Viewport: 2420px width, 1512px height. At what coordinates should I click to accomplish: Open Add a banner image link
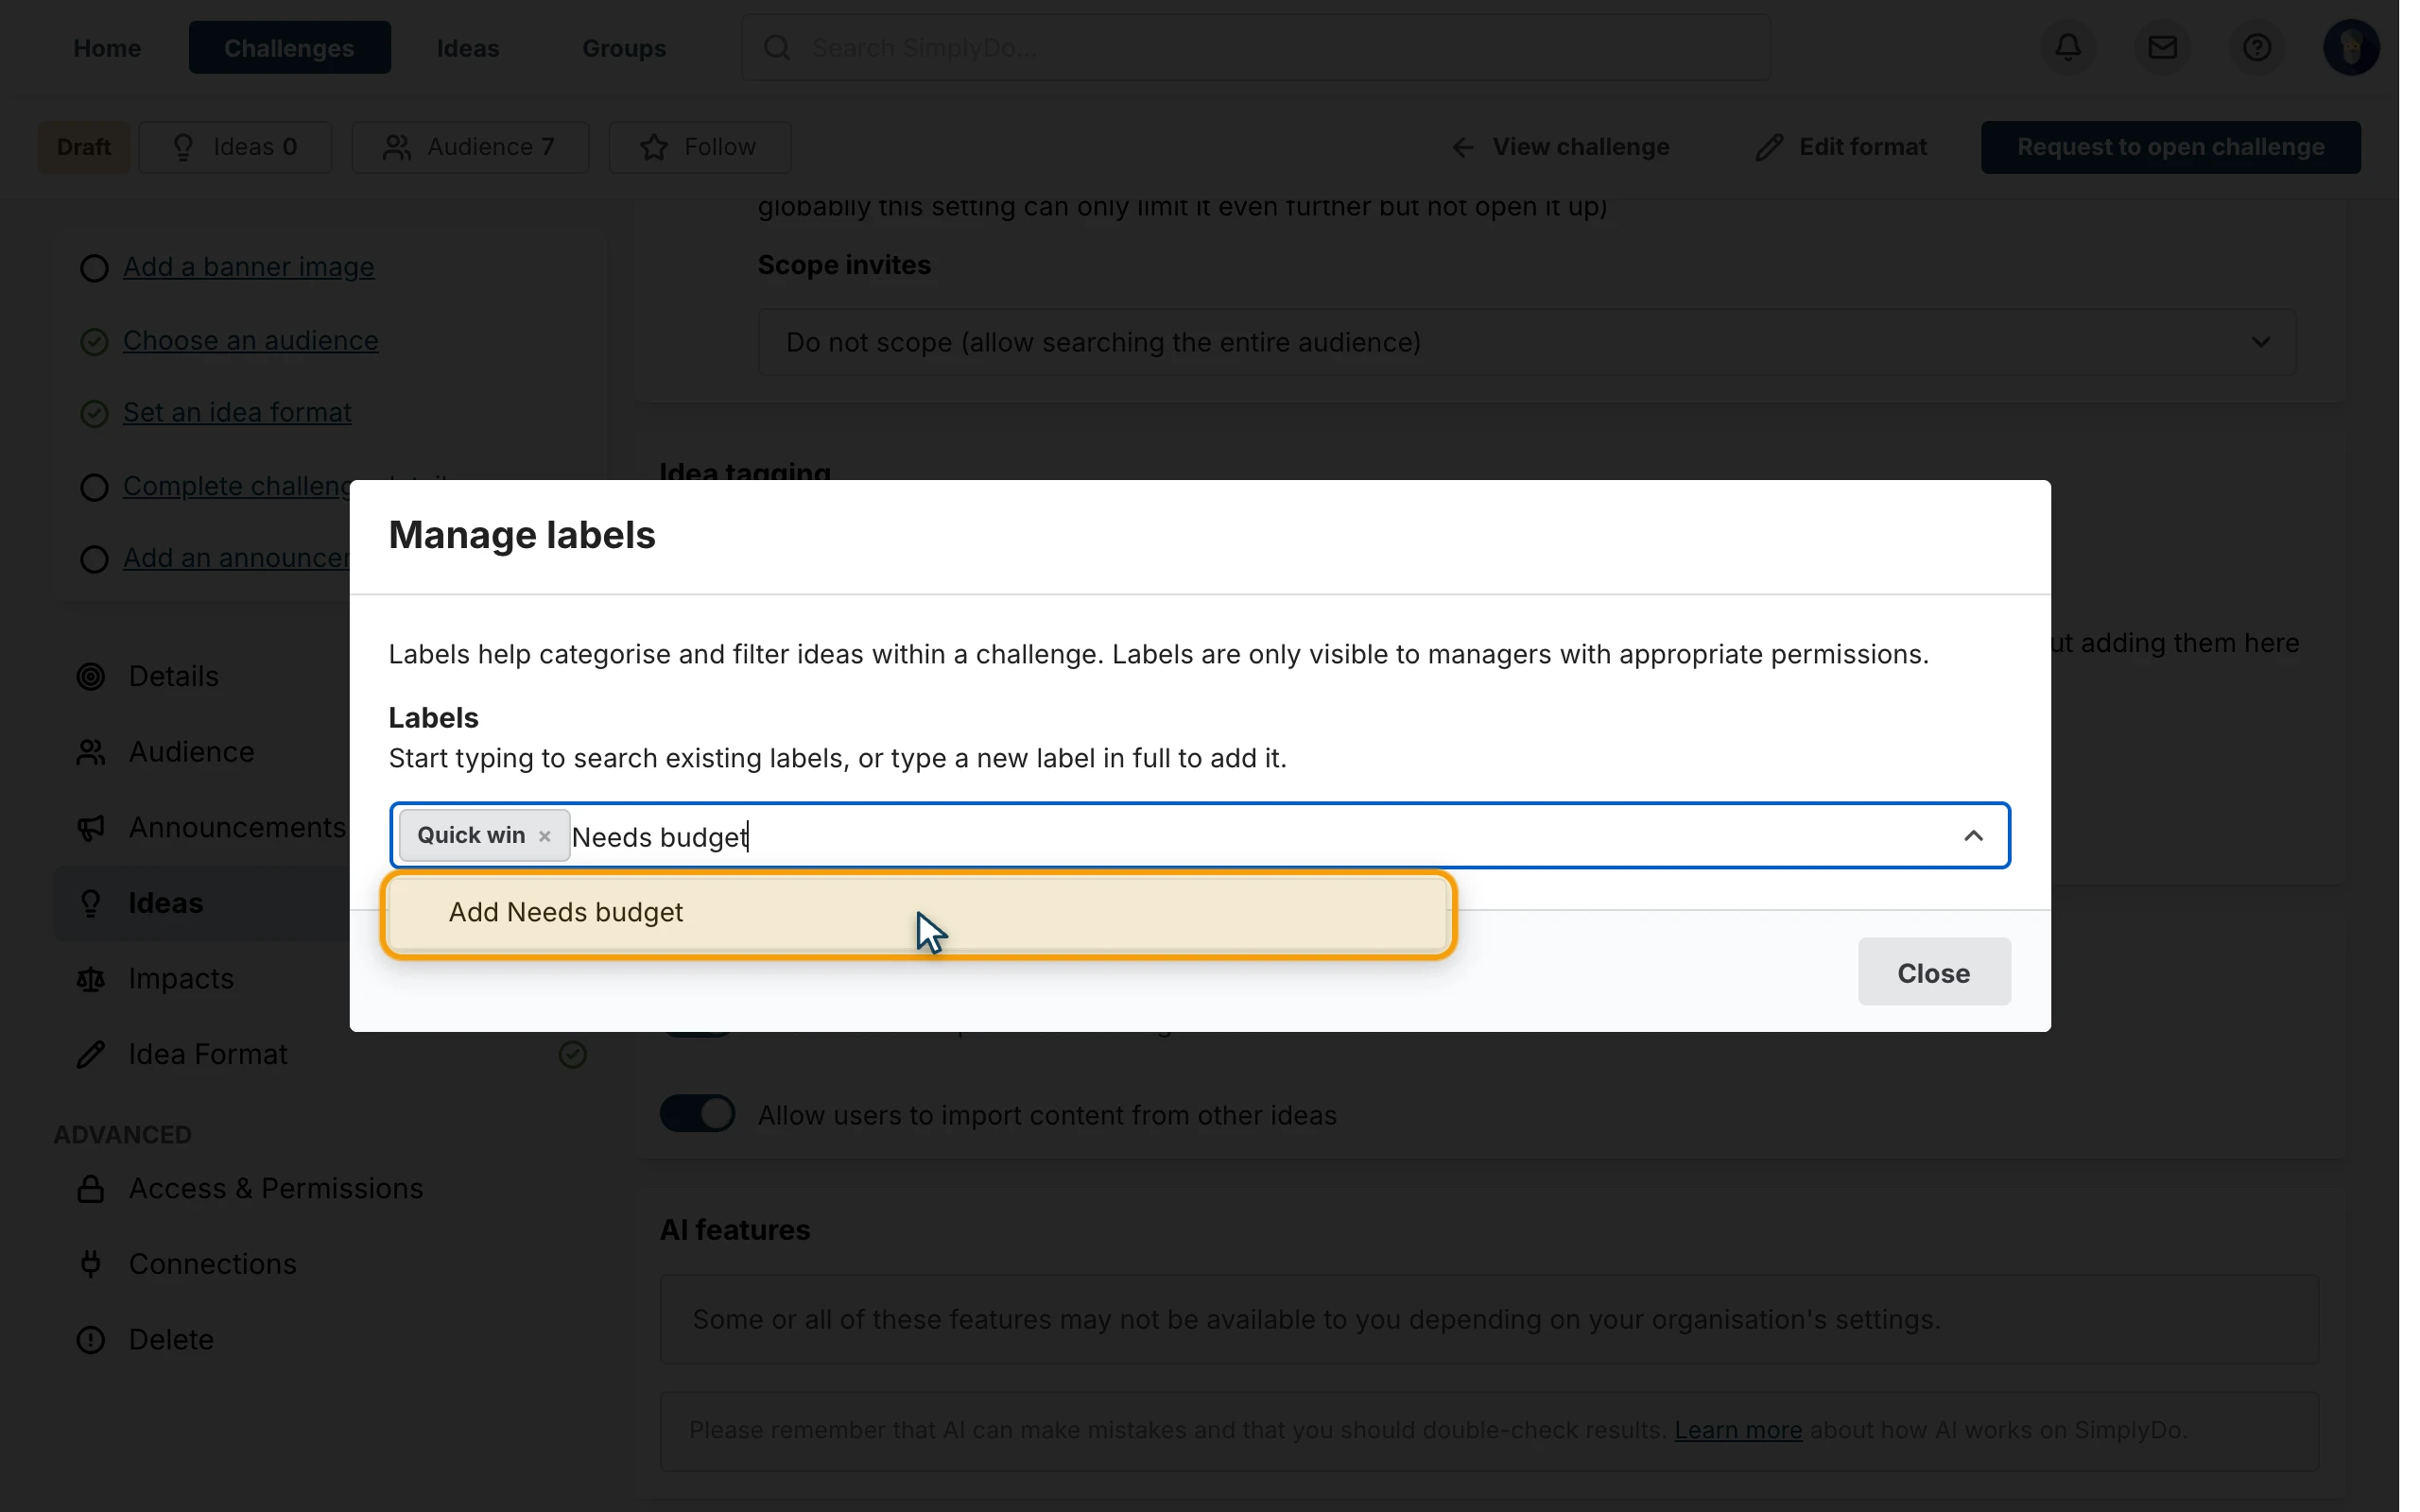tap(248, 267)
